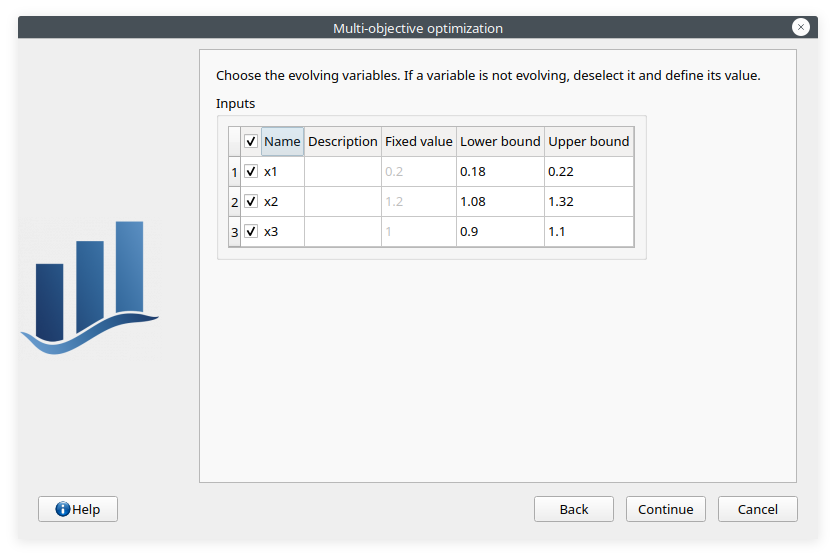The width and height of the screenshot is (836, 559).
Task: Edit the x2 upper bound 1.32 cell
Action: [x=589, y=202]
